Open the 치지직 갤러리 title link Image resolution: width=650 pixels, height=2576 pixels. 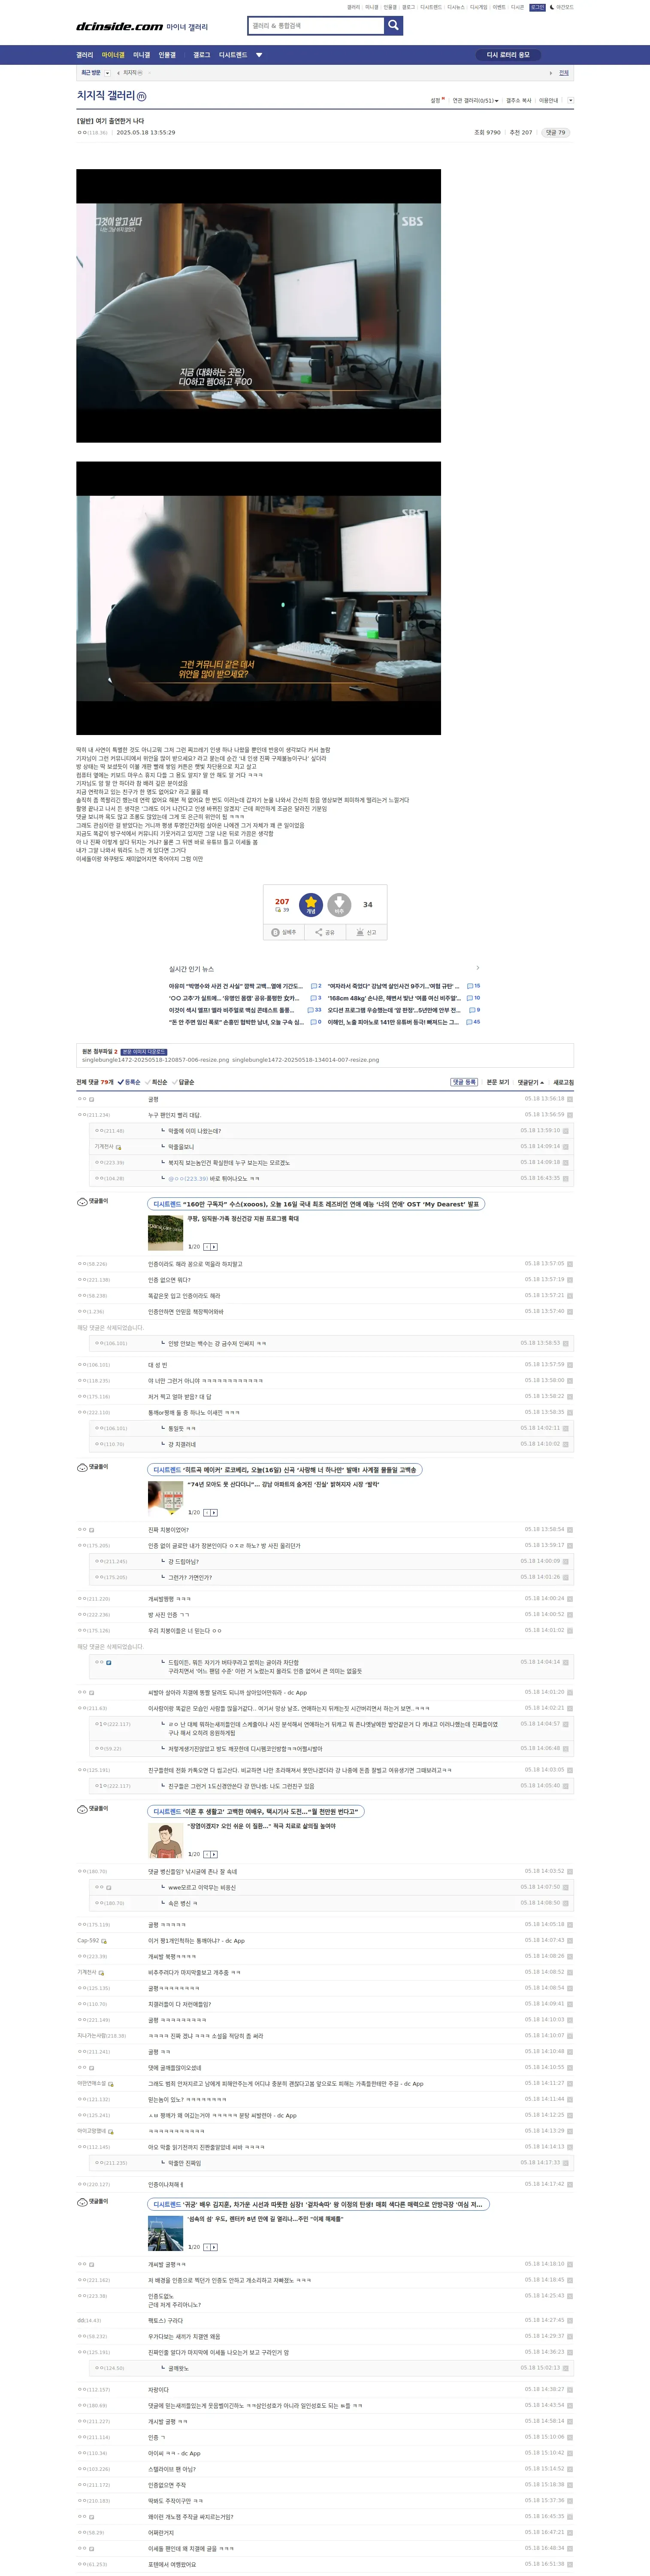106,96
